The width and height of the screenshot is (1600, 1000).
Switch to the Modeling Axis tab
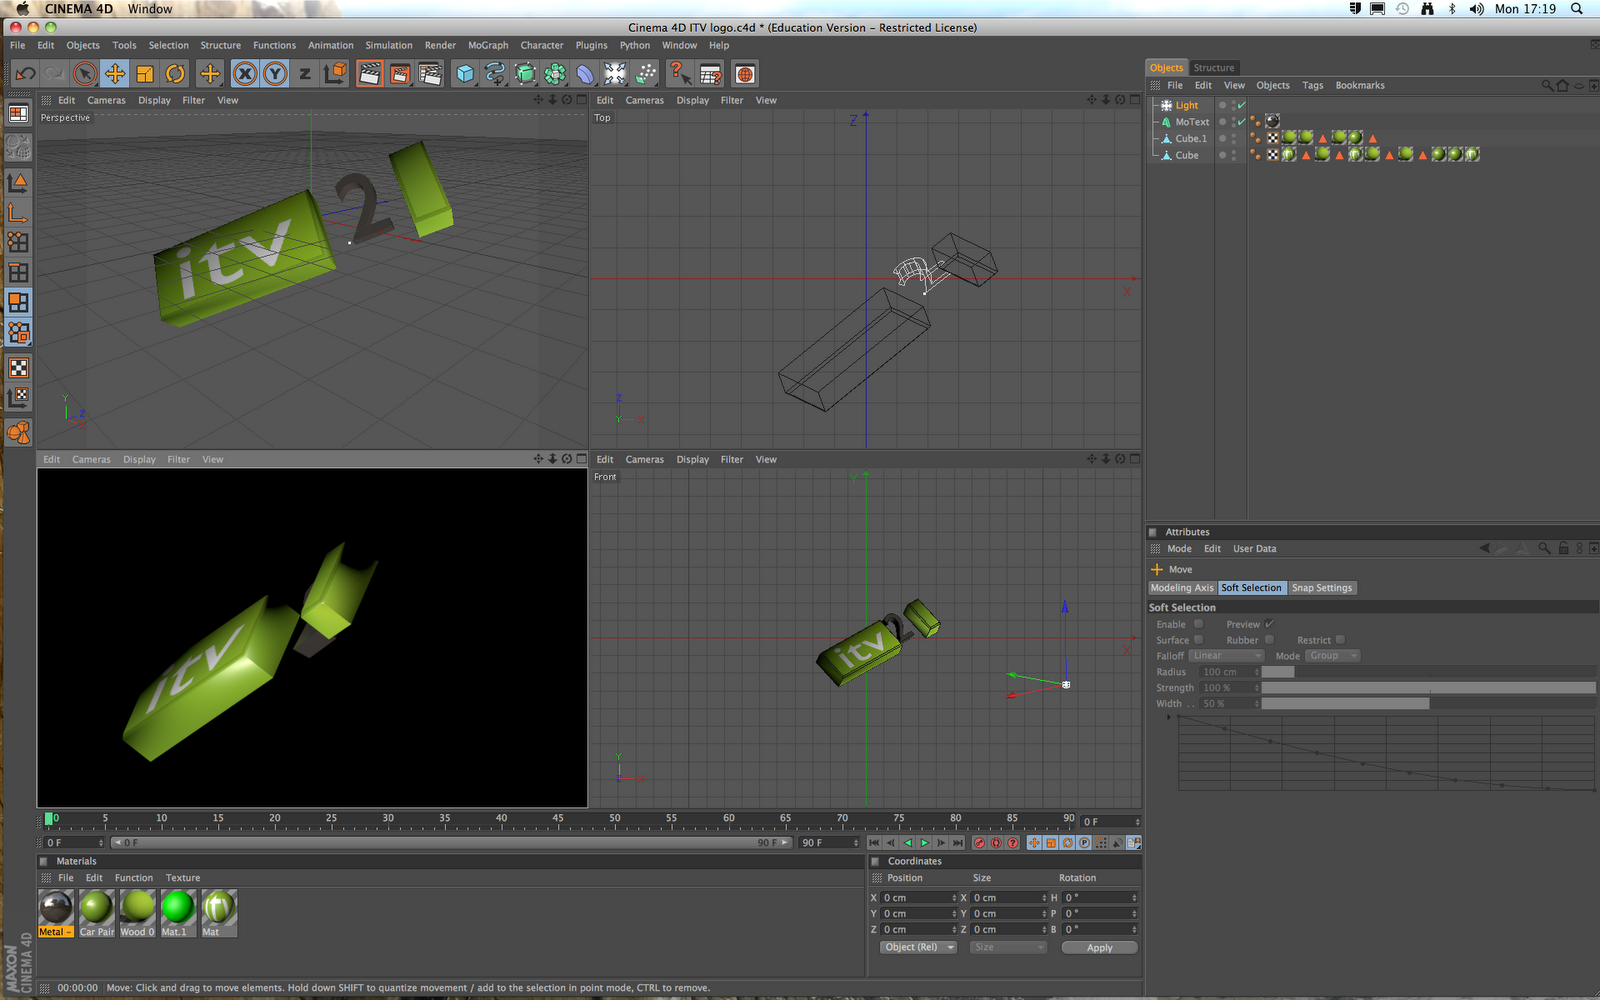coord(1182,588)
